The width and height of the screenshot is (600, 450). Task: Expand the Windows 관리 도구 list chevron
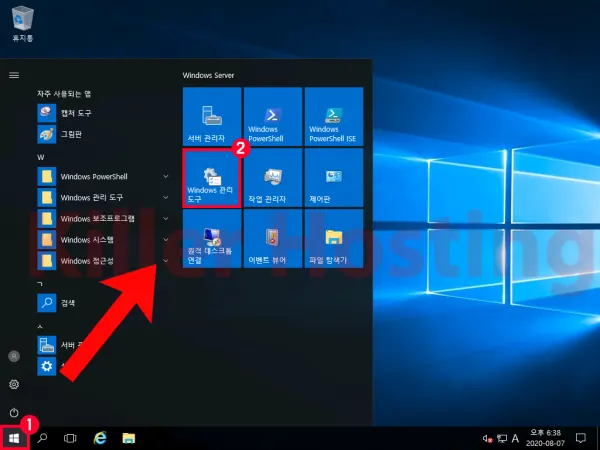166,197
